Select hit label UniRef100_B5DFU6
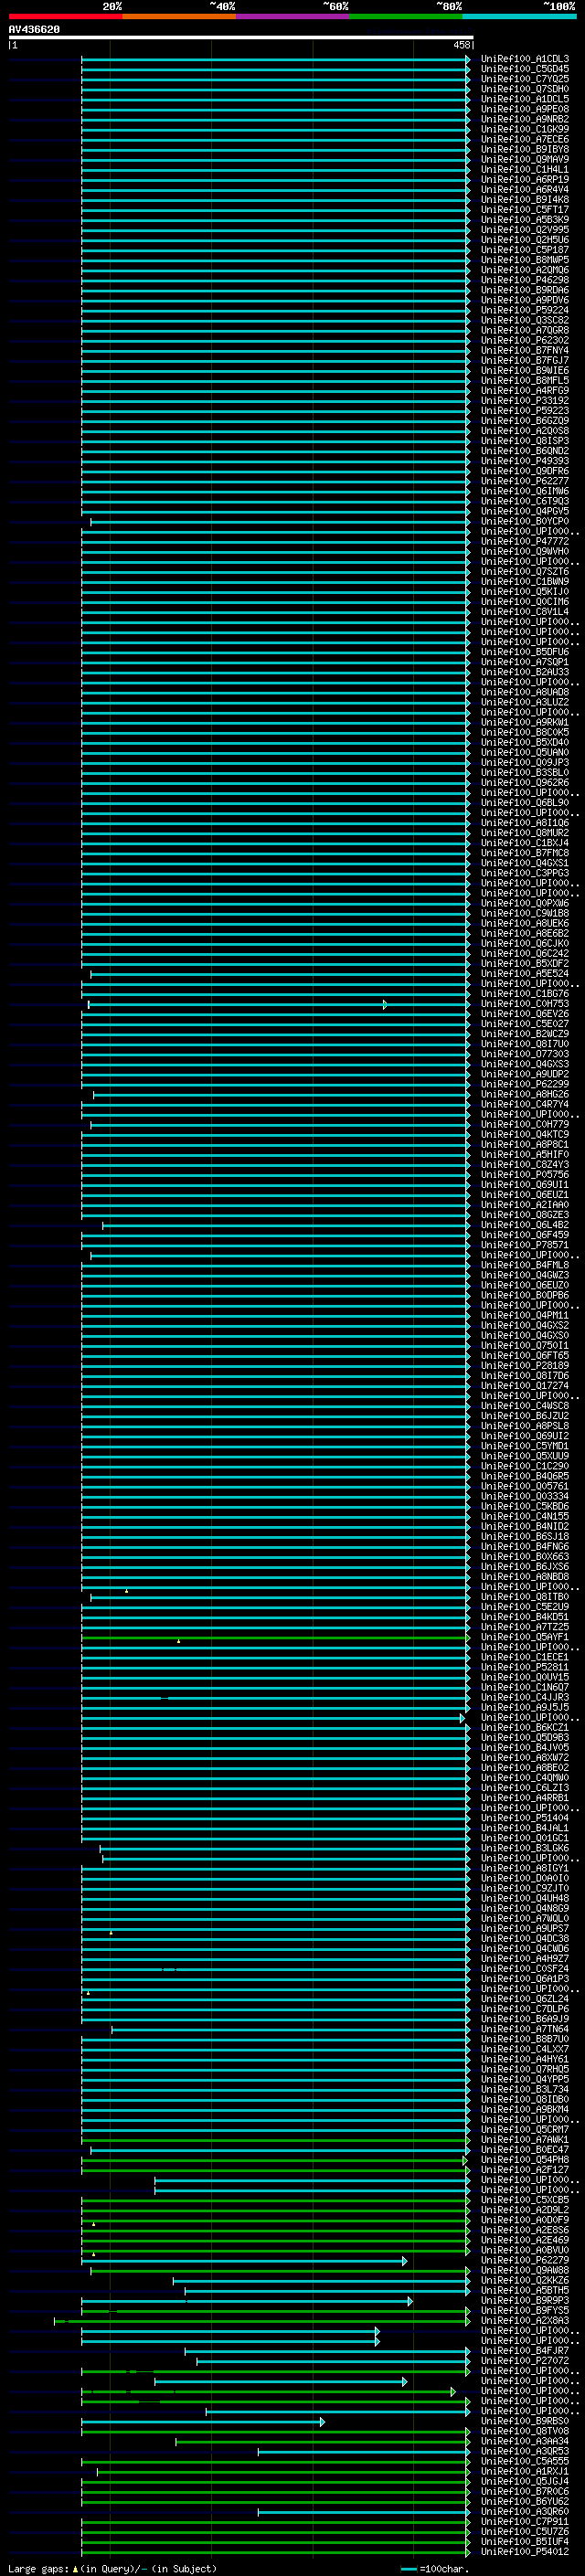Image resolution: width=585 pixels, height=2576 pixels. point(525,652)
